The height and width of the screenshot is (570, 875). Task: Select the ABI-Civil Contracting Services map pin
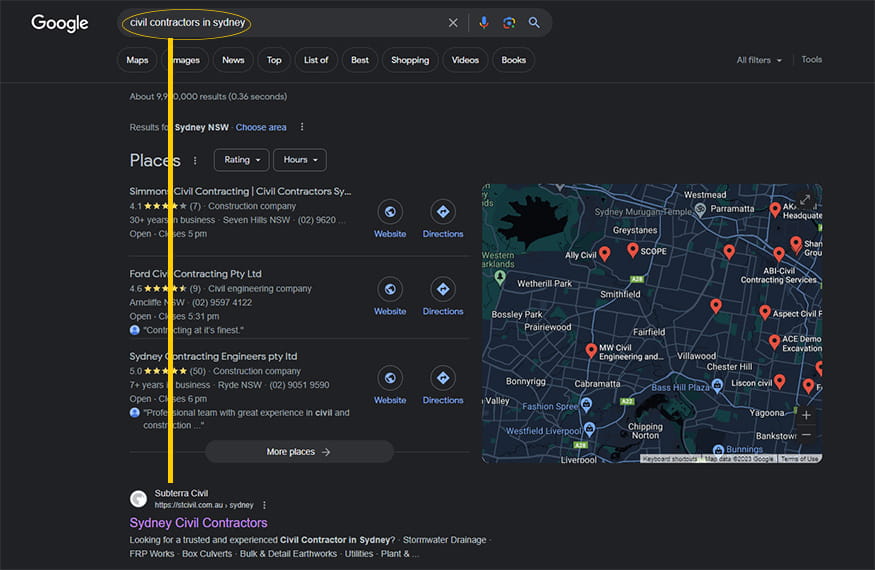coord(779,254)
